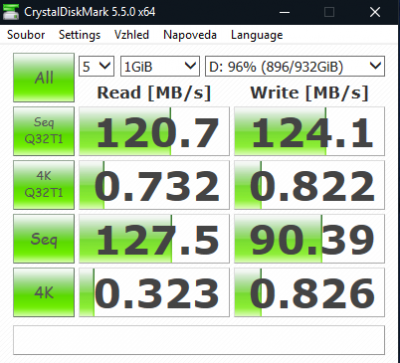Open the Vzhled menu
The image size is (400, 363).
[131, 35]
